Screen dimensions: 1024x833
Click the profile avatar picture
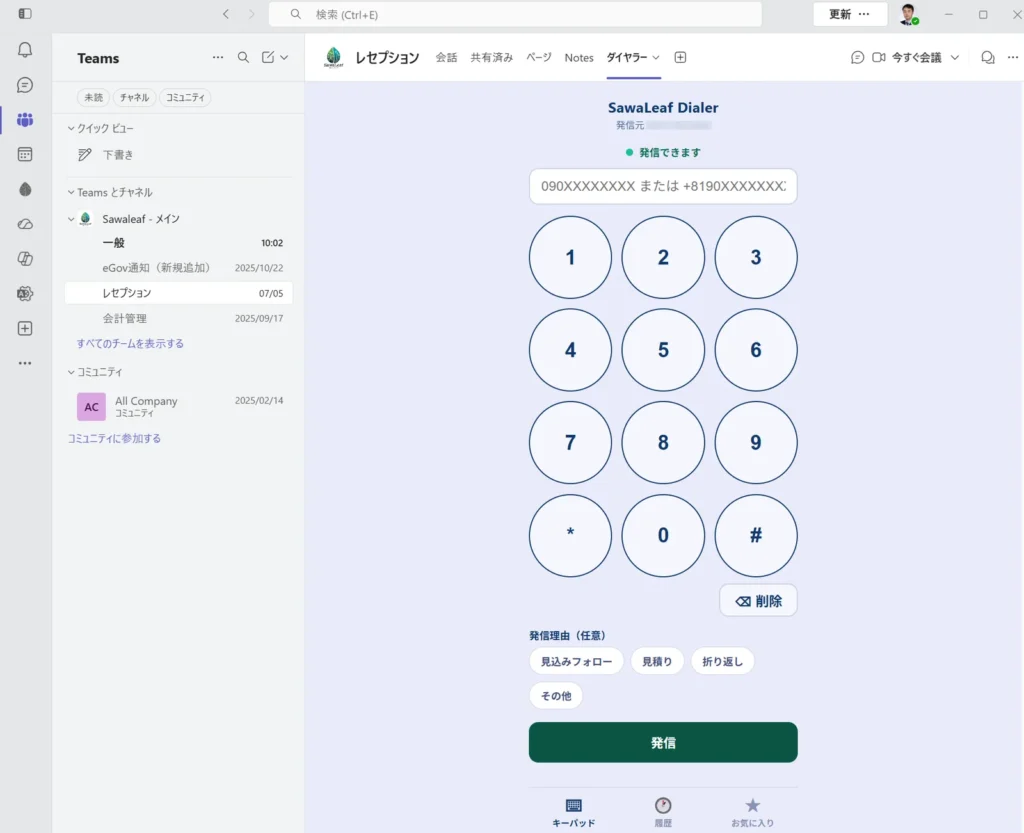point(908,14)
